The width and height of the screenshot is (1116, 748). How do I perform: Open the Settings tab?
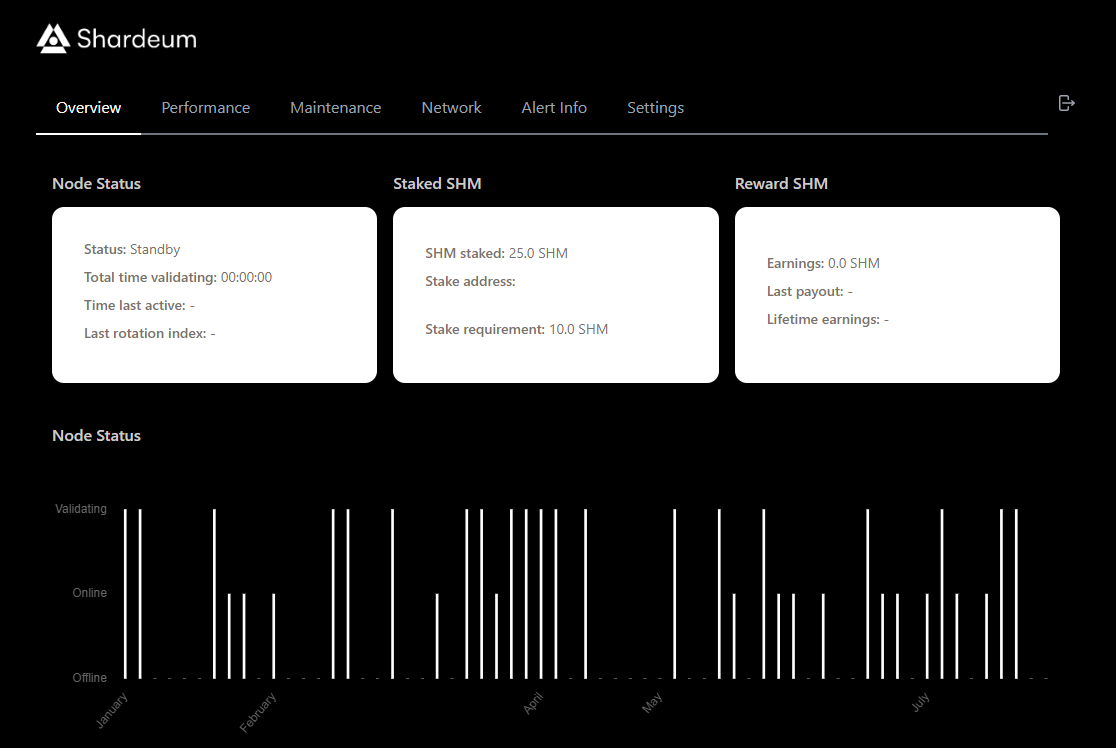pos(656,107)
